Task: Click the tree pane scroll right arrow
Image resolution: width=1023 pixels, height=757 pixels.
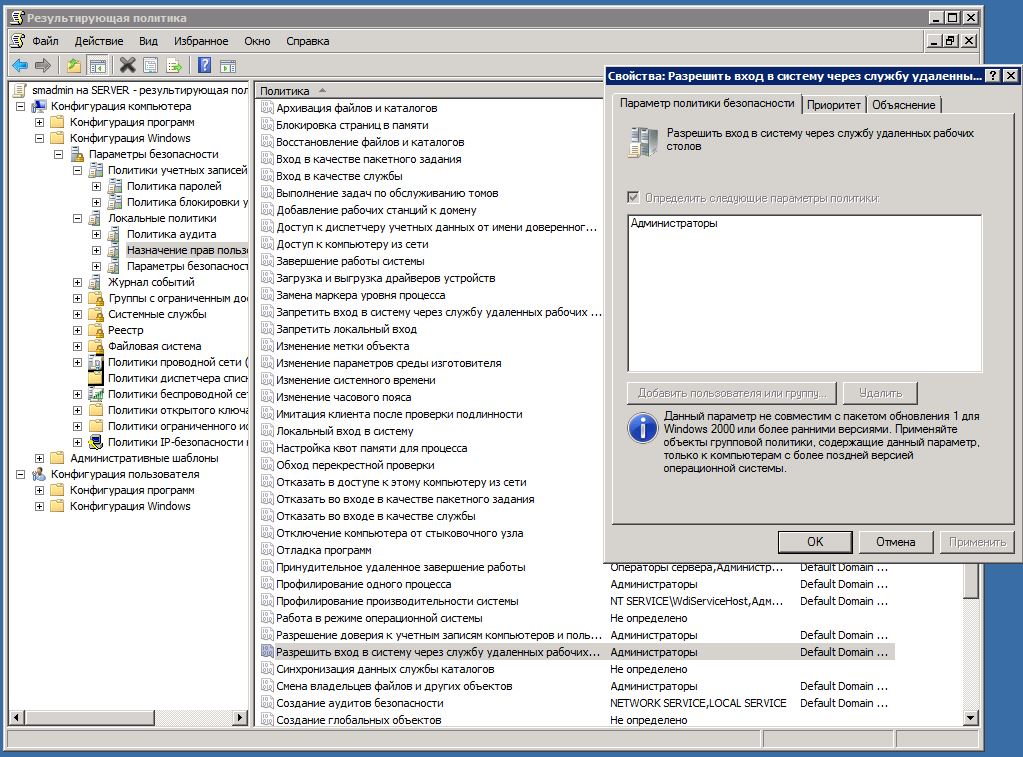Action: pyautogui.click(x=240, y=718)
